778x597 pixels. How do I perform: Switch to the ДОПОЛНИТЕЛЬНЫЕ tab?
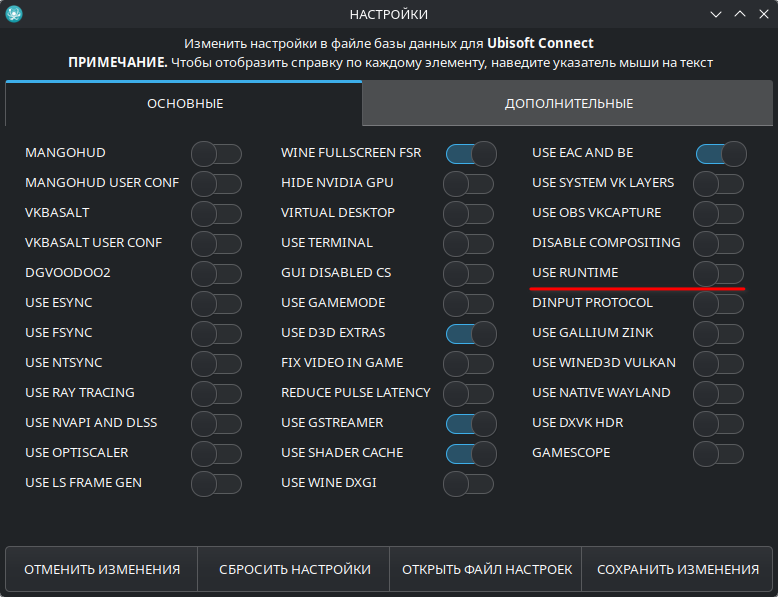[568, 103]
